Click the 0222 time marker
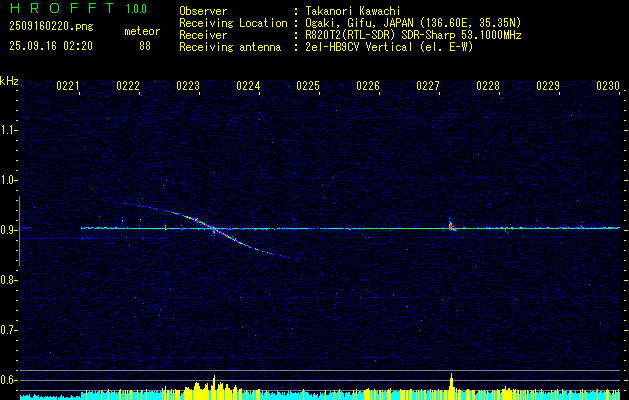The image size is (629, 400). point(128,86)
